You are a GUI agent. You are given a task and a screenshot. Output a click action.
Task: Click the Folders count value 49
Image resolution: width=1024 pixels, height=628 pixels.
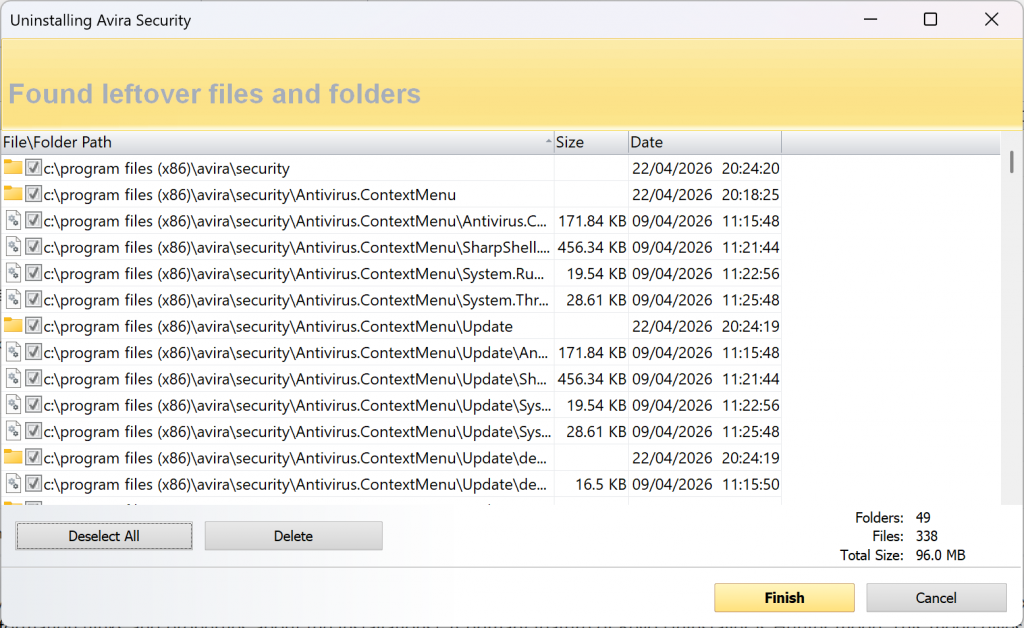[923, 518]
